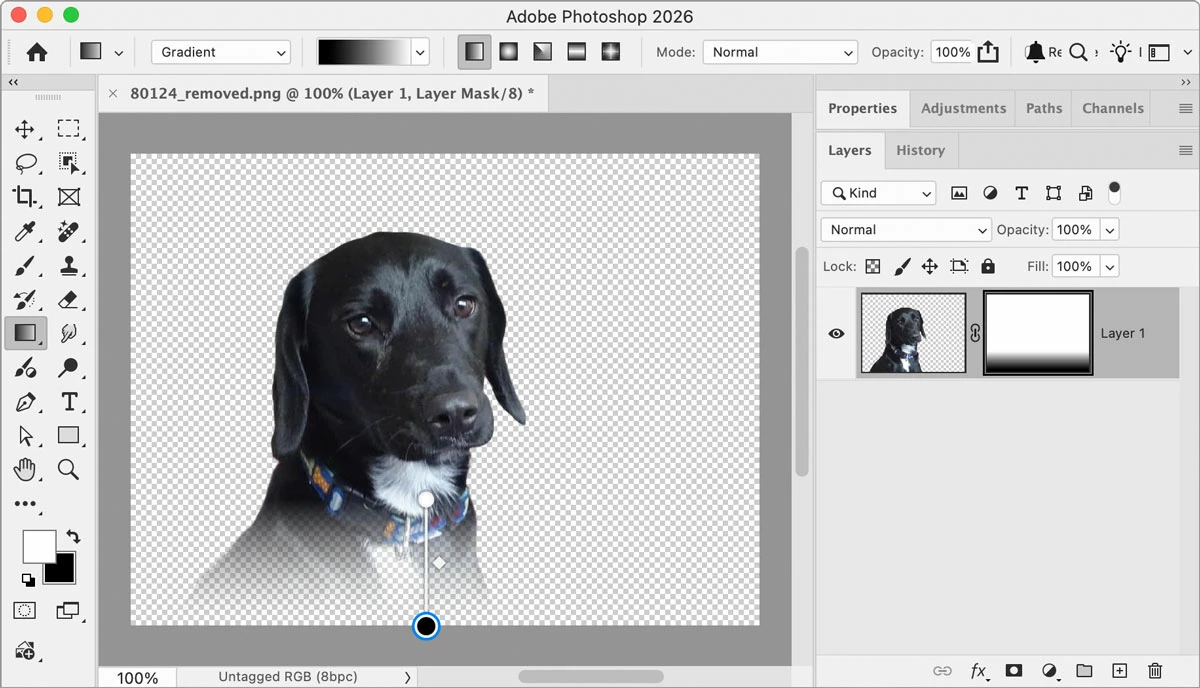Click the Home button in options bar
This screenshot has height=688, width=1200.
(x=37, y=52)
